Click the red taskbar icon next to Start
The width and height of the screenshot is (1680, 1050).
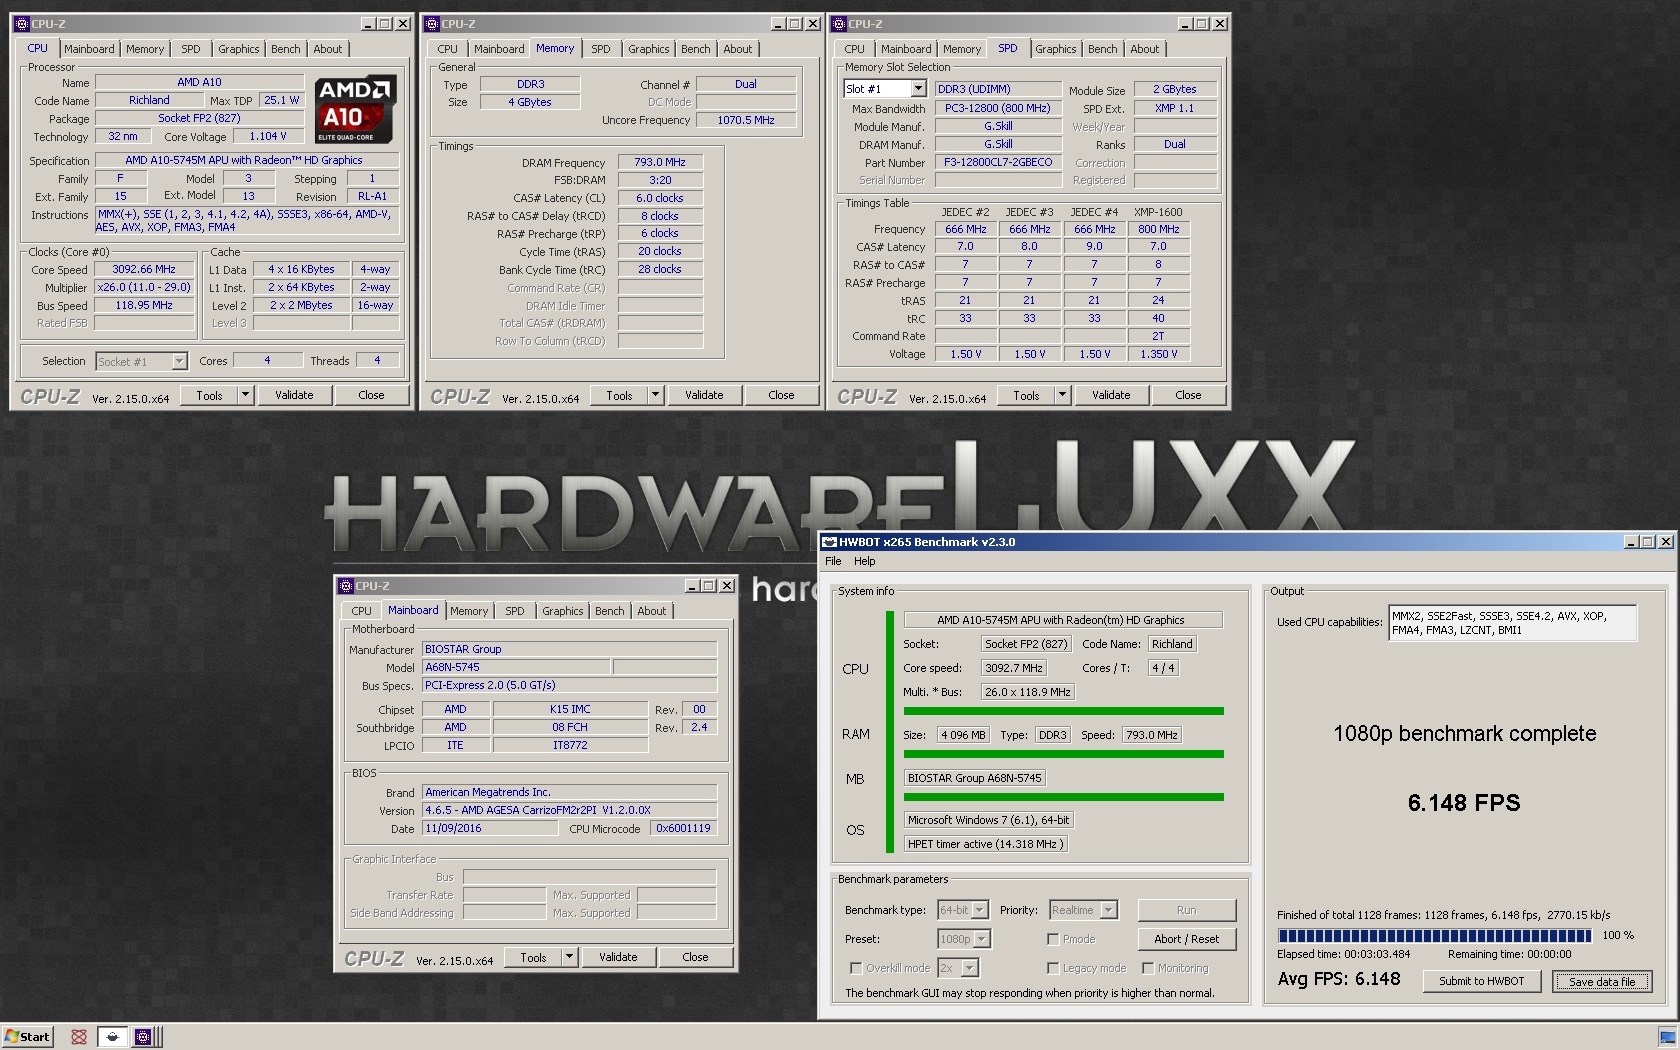pos(79,1037)
